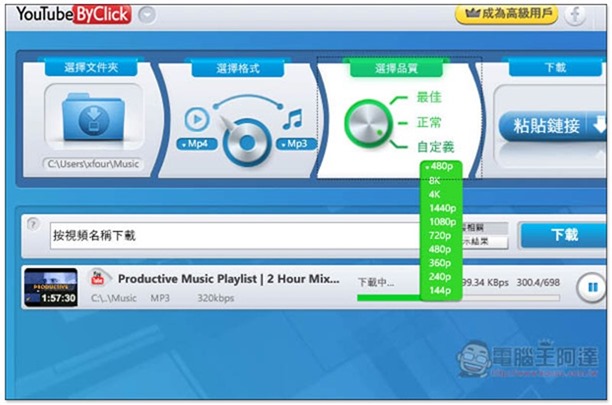Screen dimensions: 612x405
Task: Select 4K from quality dropdown list
Action: coord(435,194)
